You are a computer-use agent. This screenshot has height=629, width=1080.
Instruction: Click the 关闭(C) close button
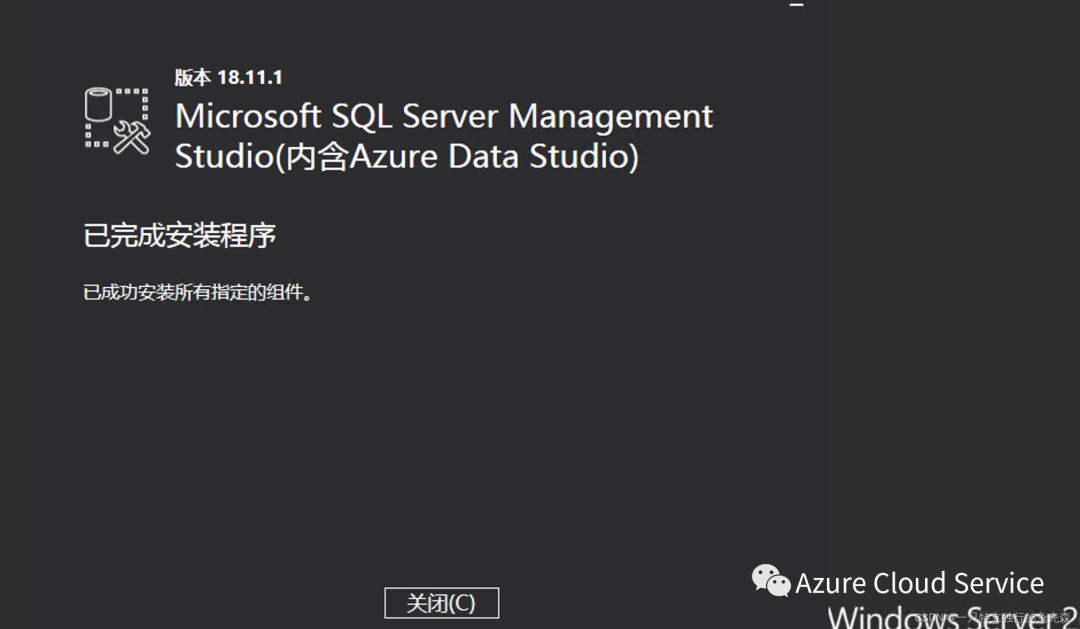click(441, 603)
